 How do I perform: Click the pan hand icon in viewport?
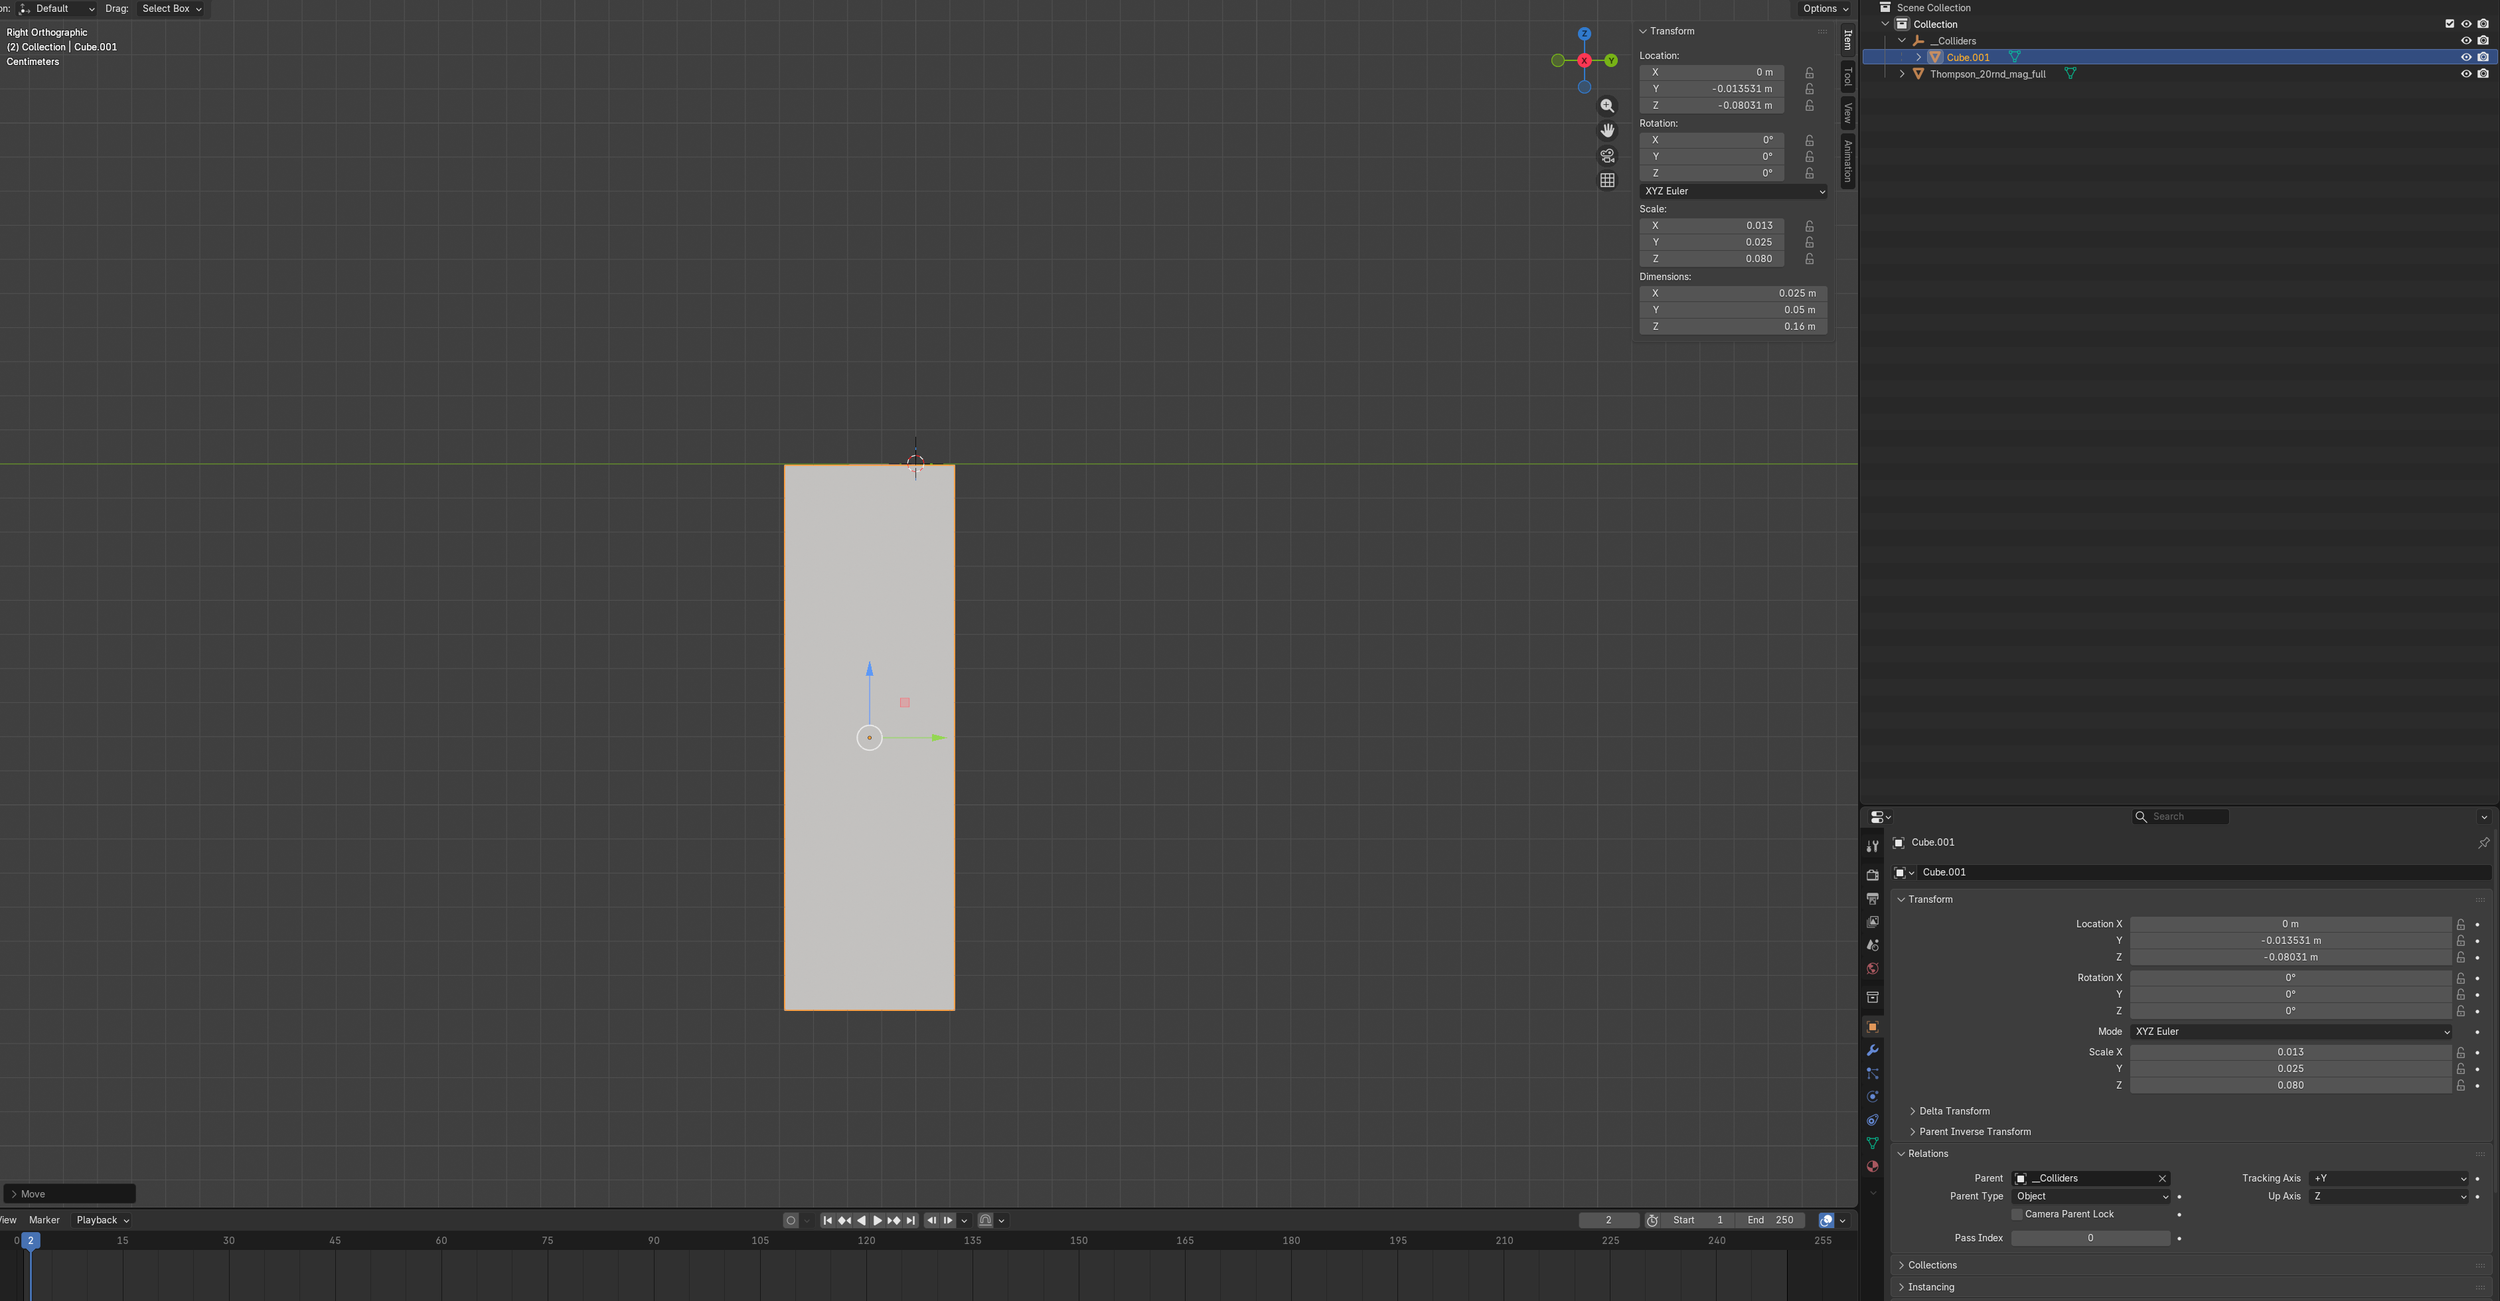(1607, 131)
